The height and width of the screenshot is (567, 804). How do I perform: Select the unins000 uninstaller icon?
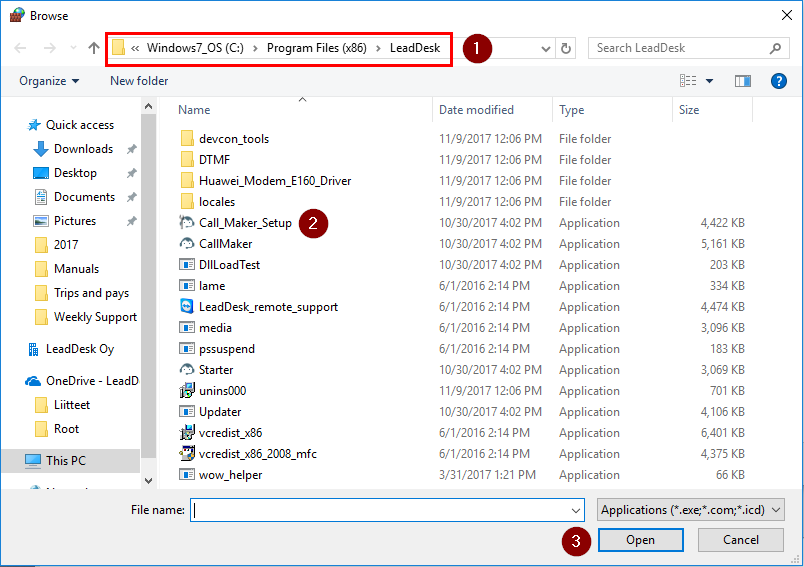pos(187,391)
